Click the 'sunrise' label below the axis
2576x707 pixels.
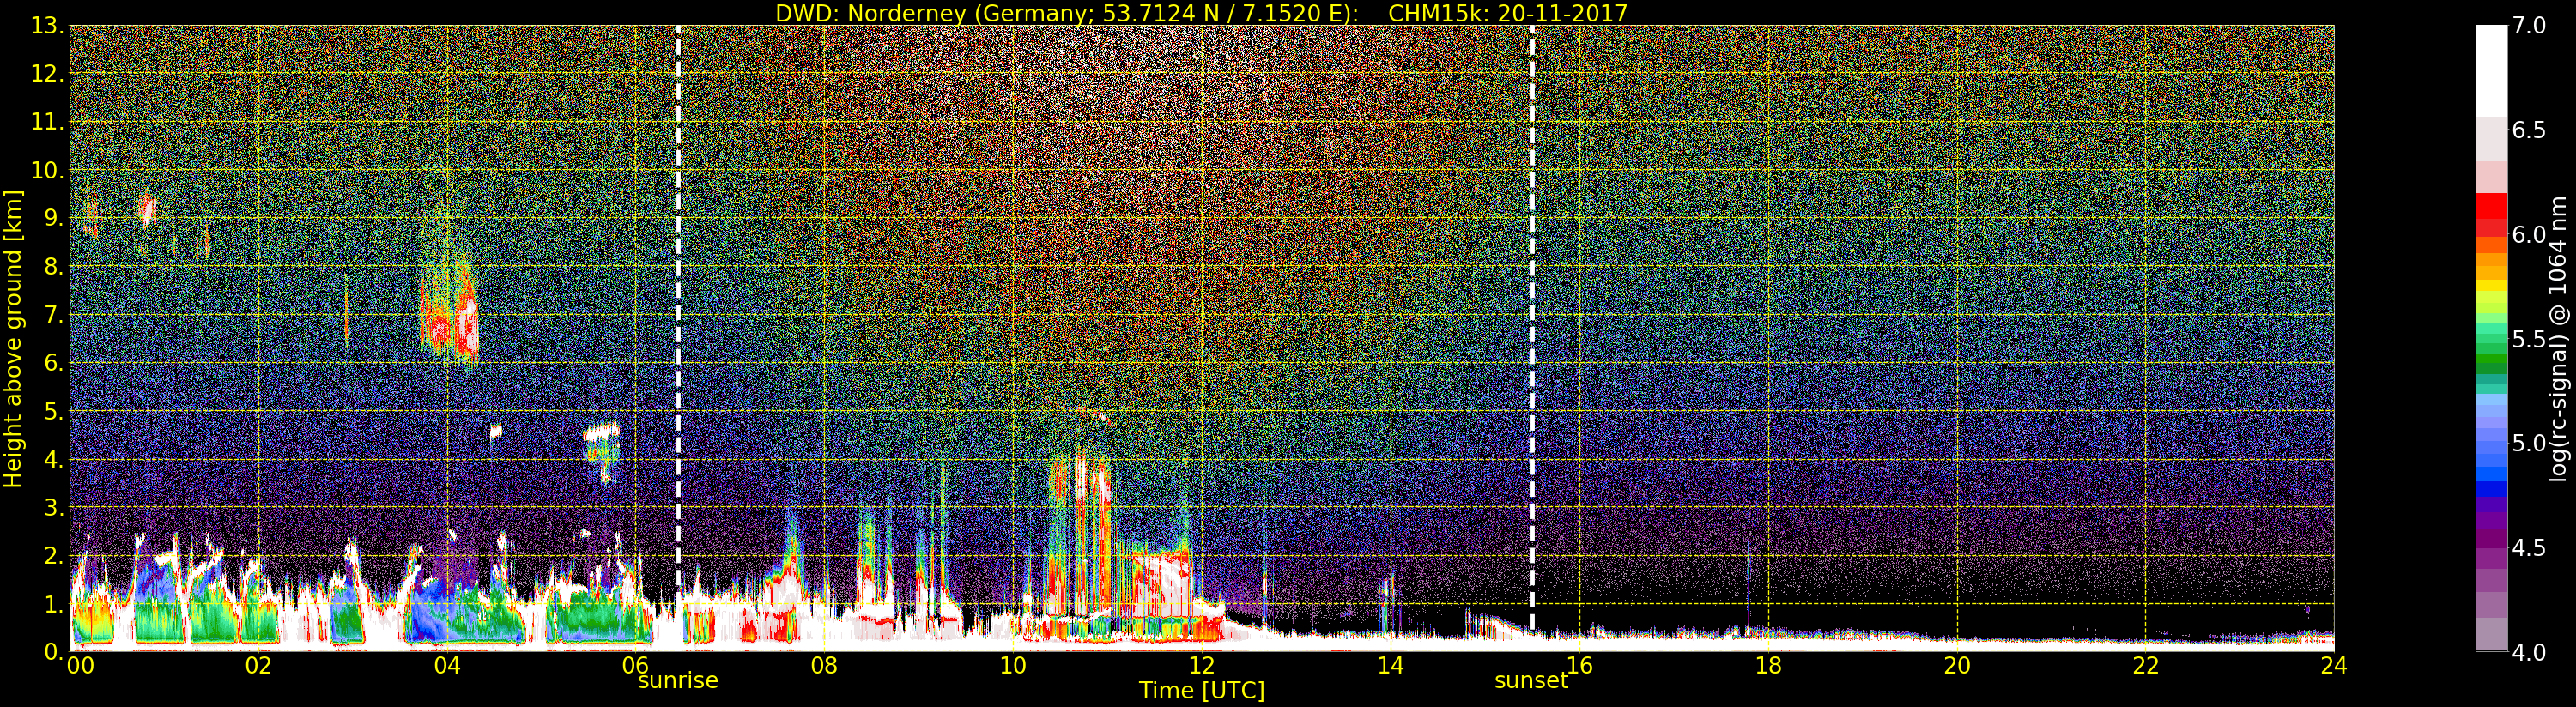click(678, 680)
